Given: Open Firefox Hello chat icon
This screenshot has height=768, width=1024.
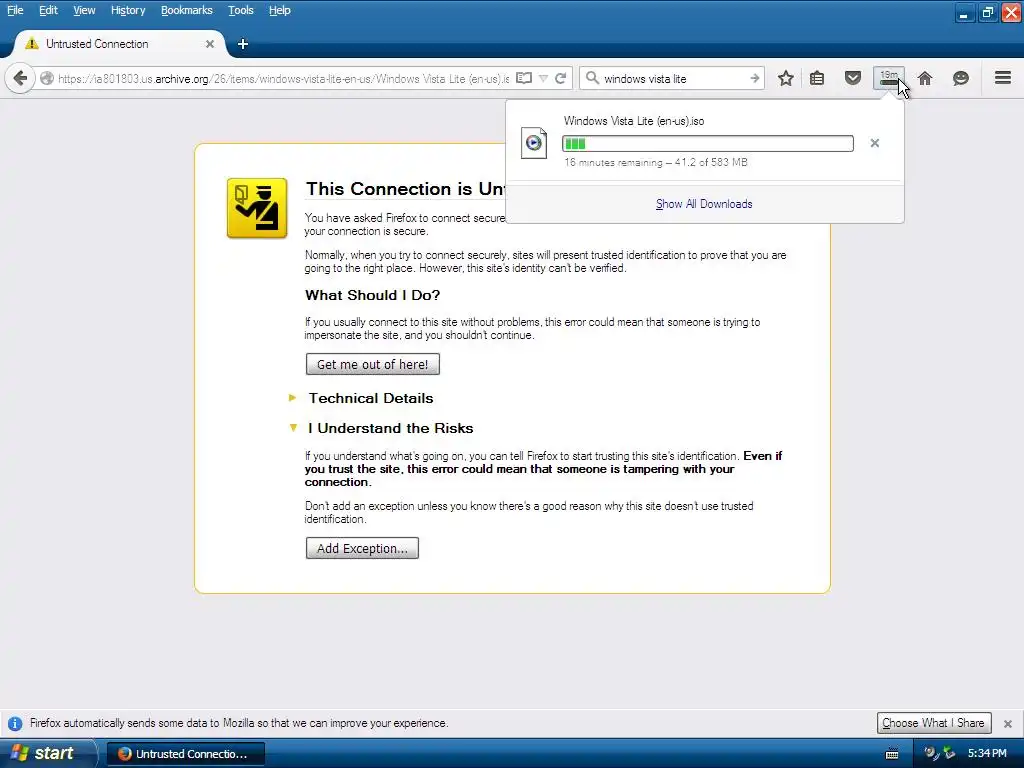Looking at the screenshot, I should 961,78.
